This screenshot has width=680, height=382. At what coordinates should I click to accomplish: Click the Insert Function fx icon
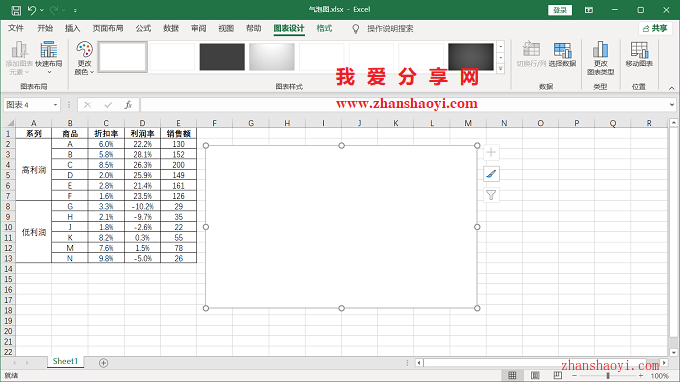click(x=128, y=105)
